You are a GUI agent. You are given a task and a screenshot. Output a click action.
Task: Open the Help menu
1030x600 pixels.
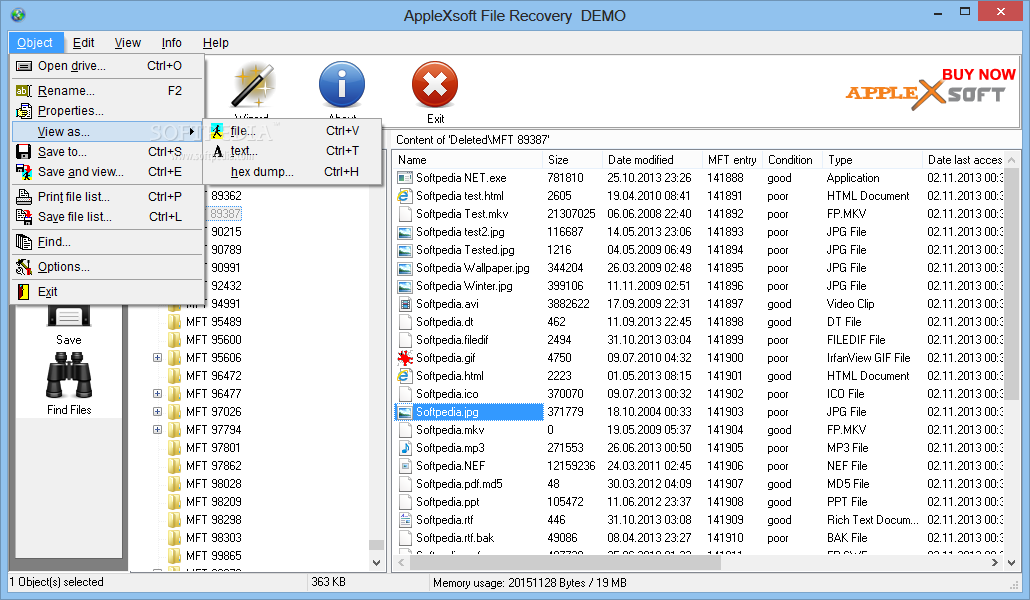pos(215,43)
